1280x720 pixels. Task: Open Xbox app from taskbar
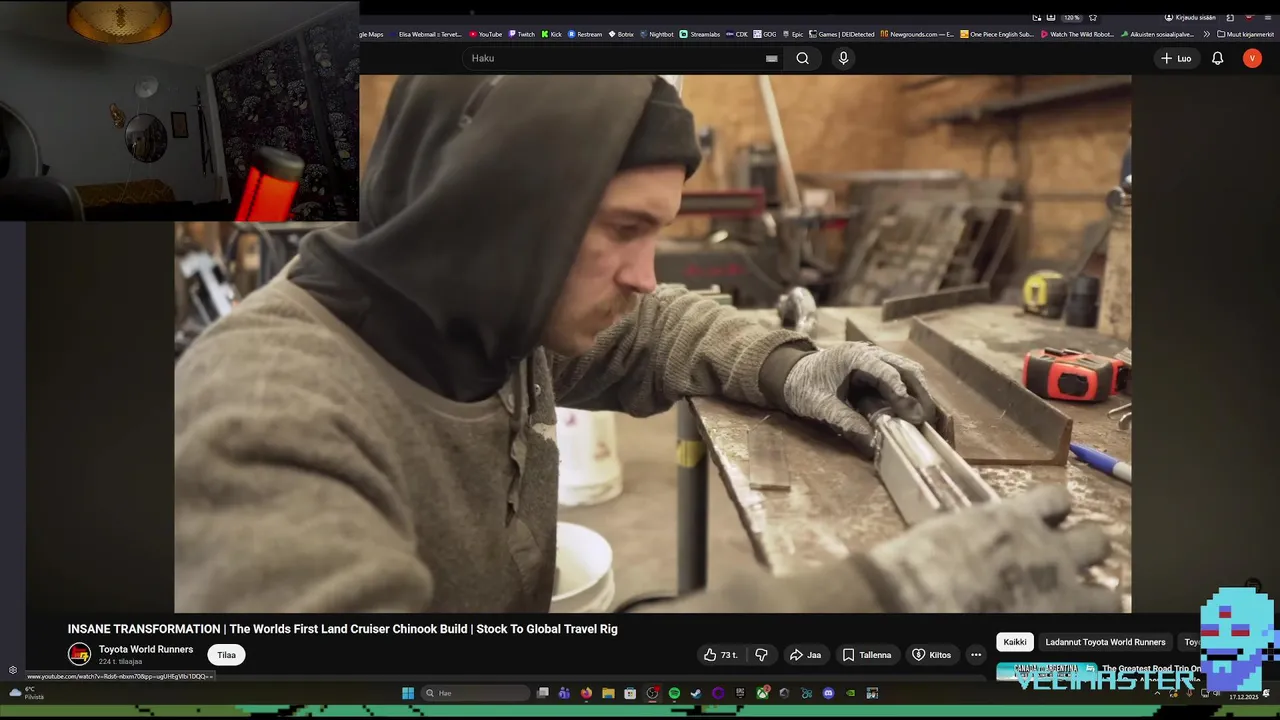tap(763, 693)
